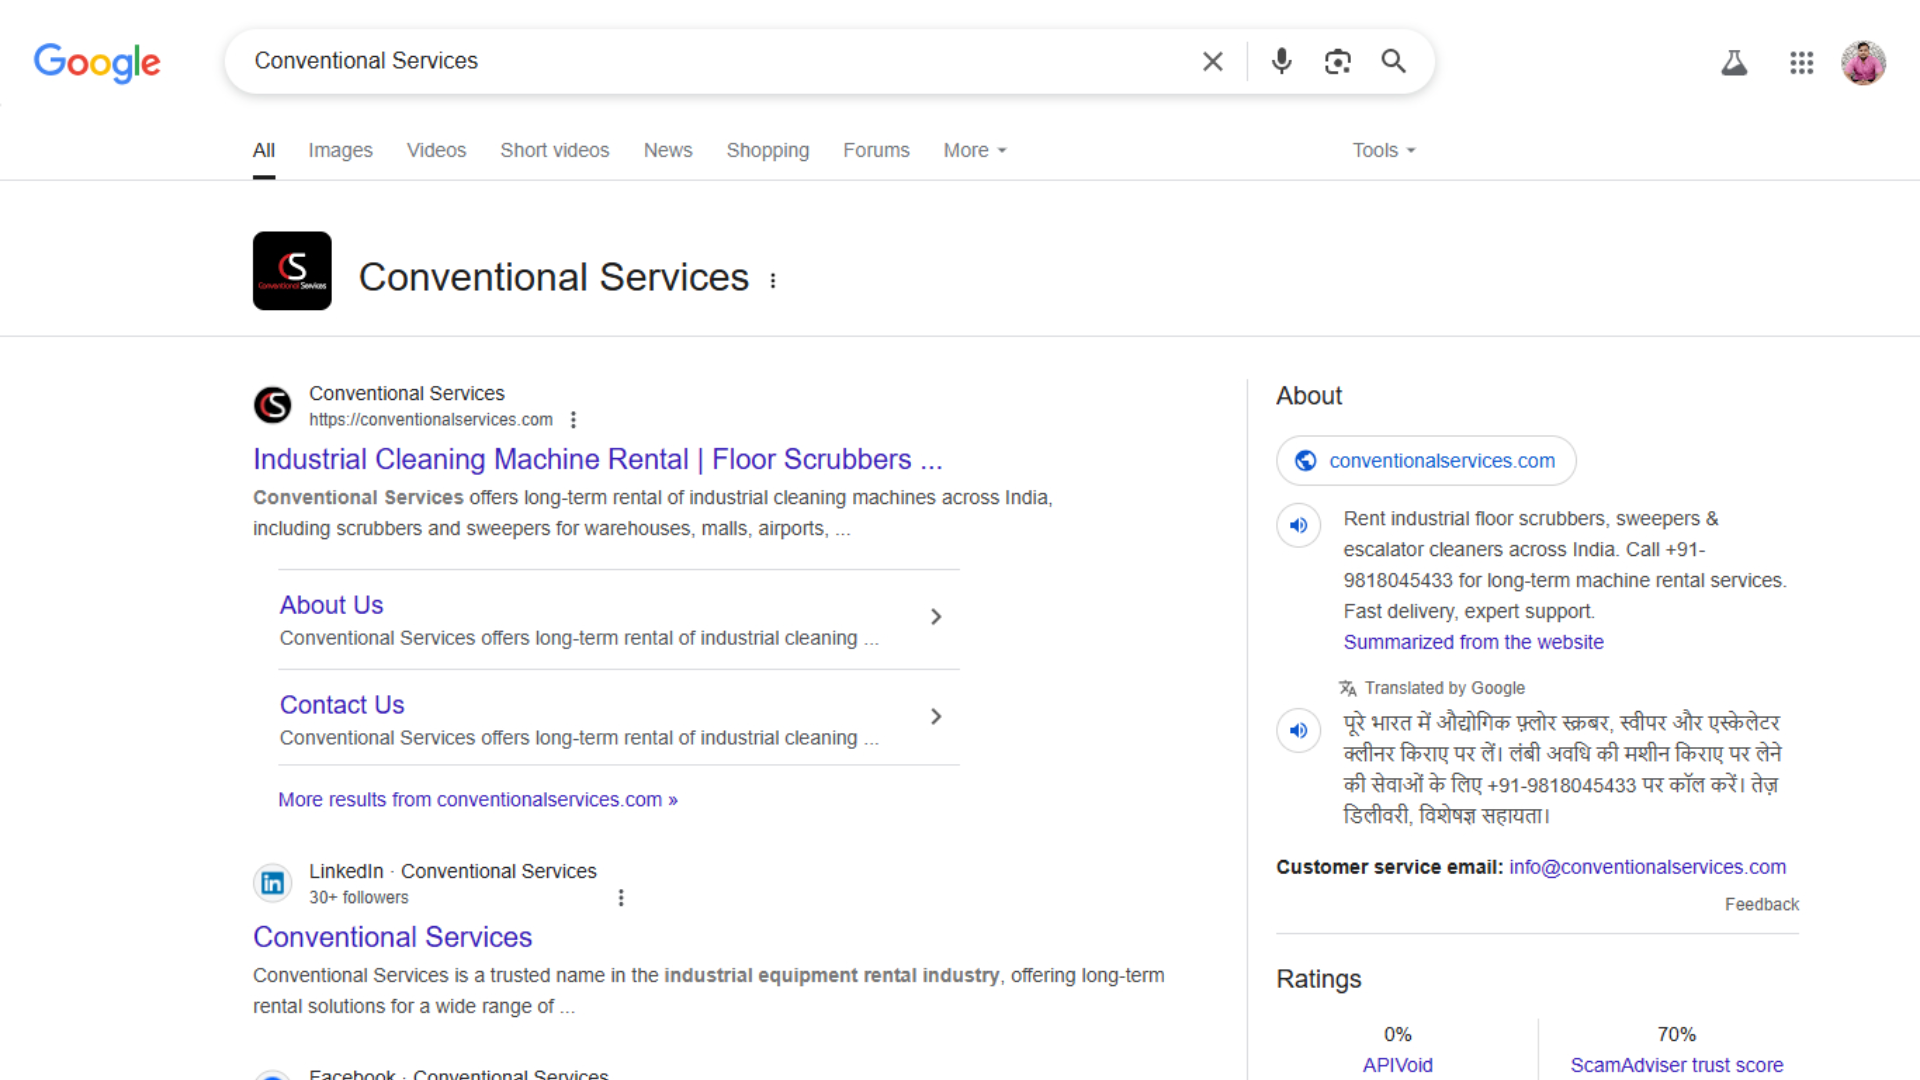Click inside the search input field
Screen dimensions: 1920x1080
[700, 61]
